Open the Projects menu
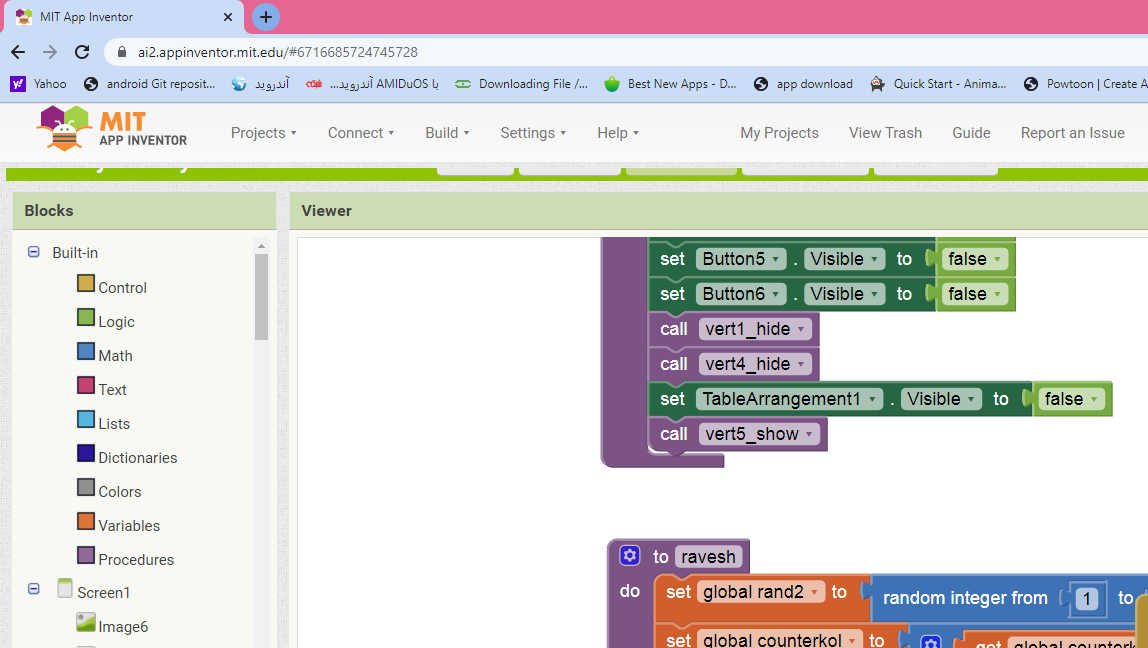 point(263,133)
